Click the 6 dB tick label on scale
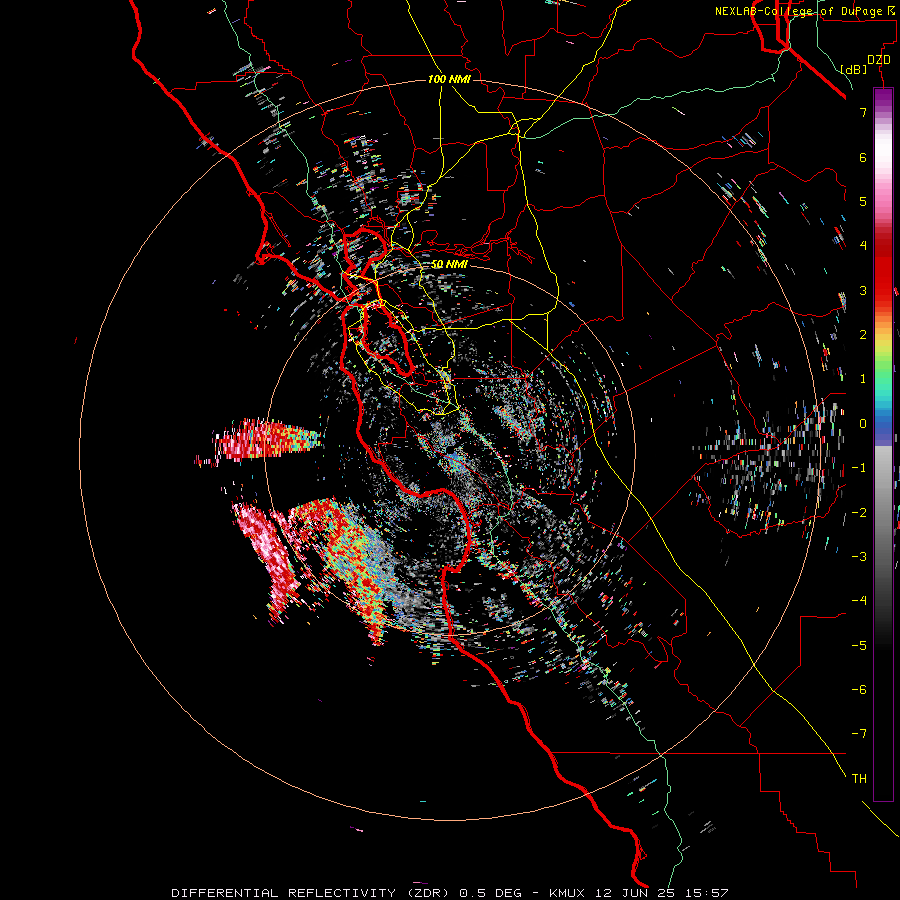The image size is (900, 900). click(x=863, y=157)
